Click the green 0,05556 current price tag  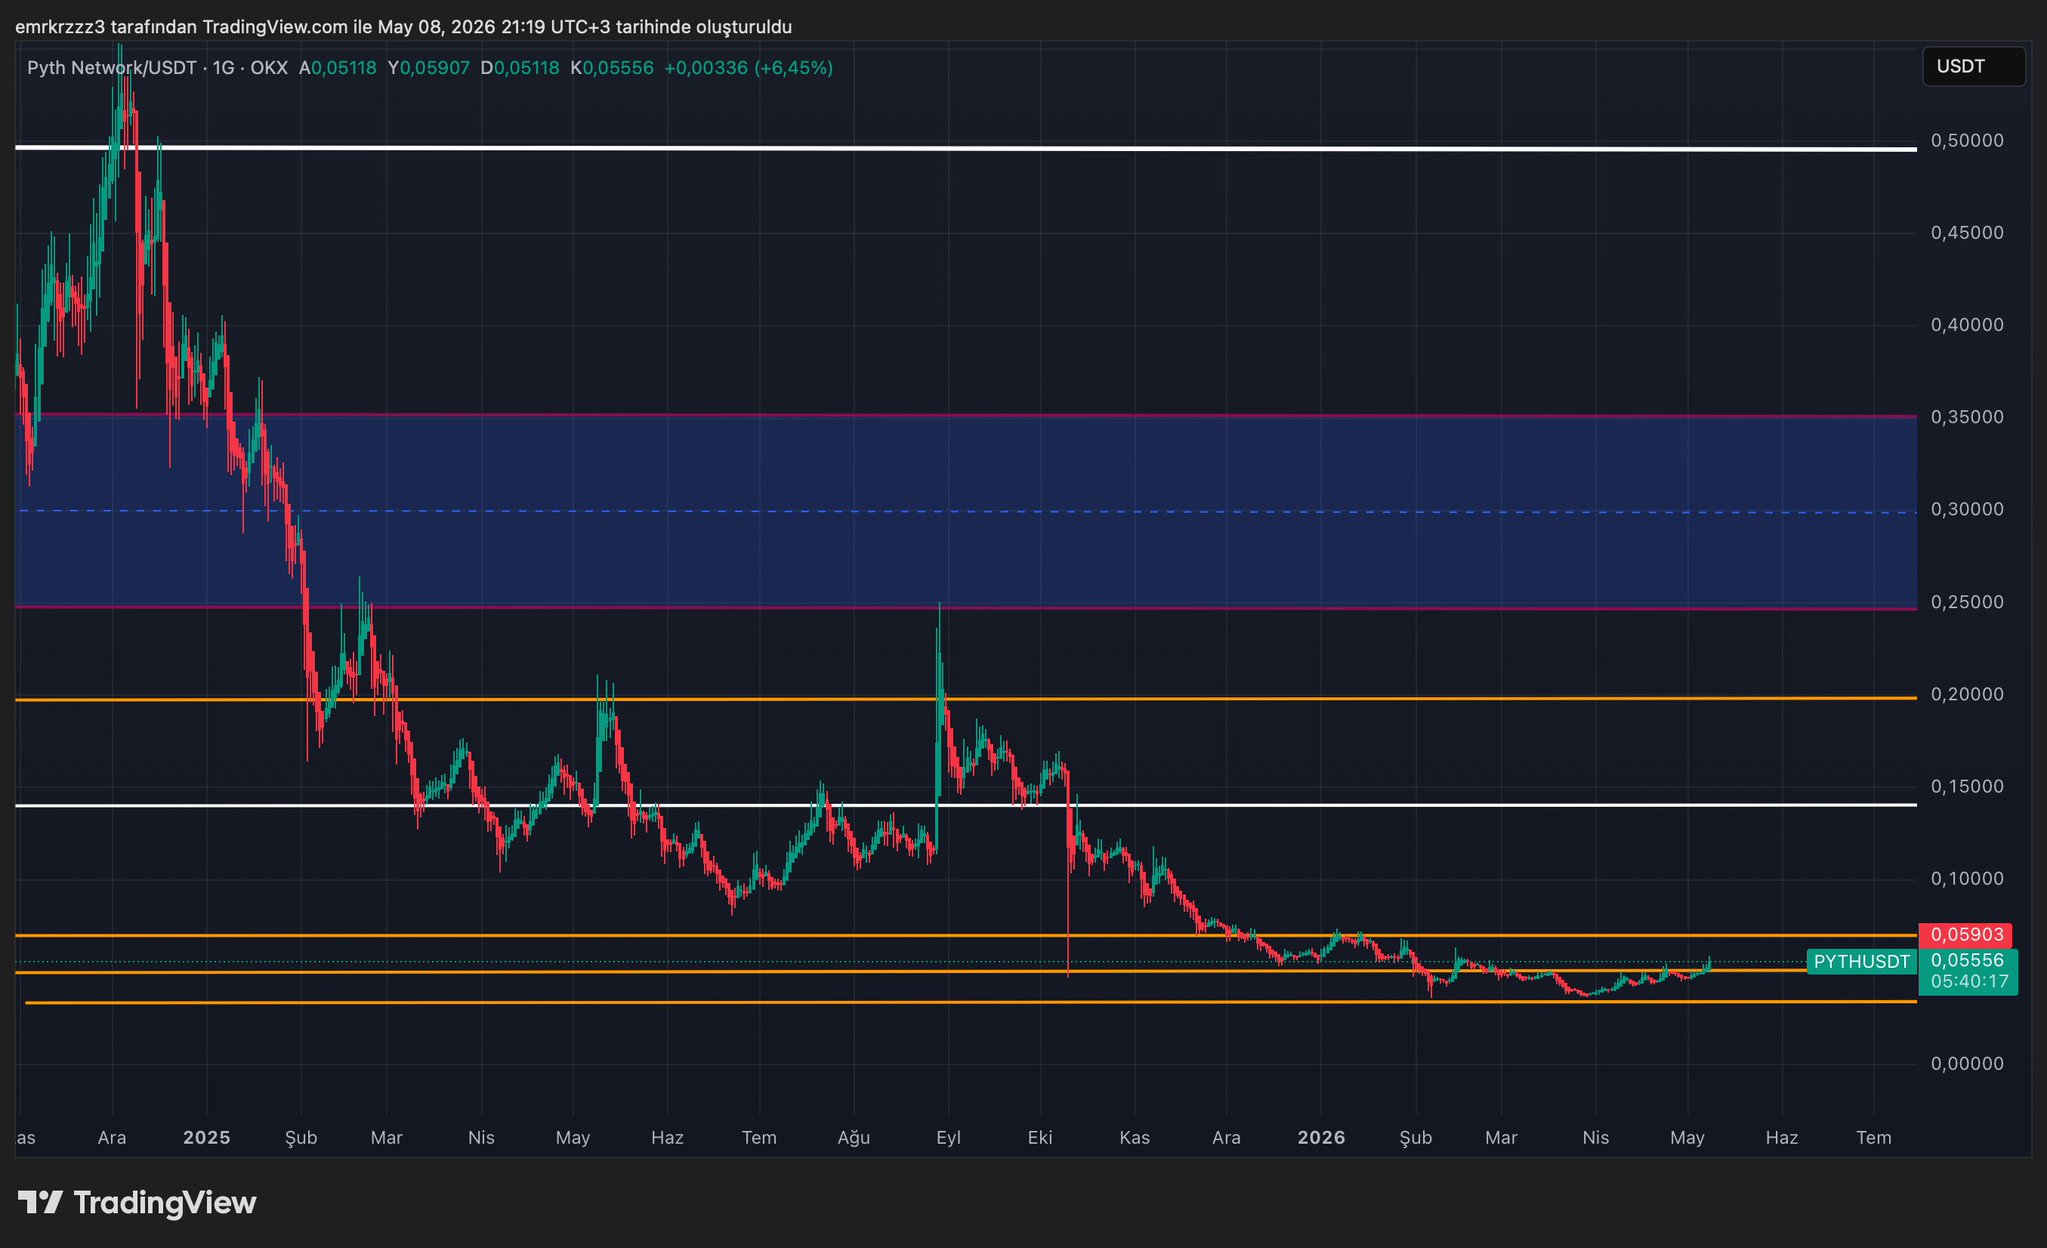(x=1967, y=960)
